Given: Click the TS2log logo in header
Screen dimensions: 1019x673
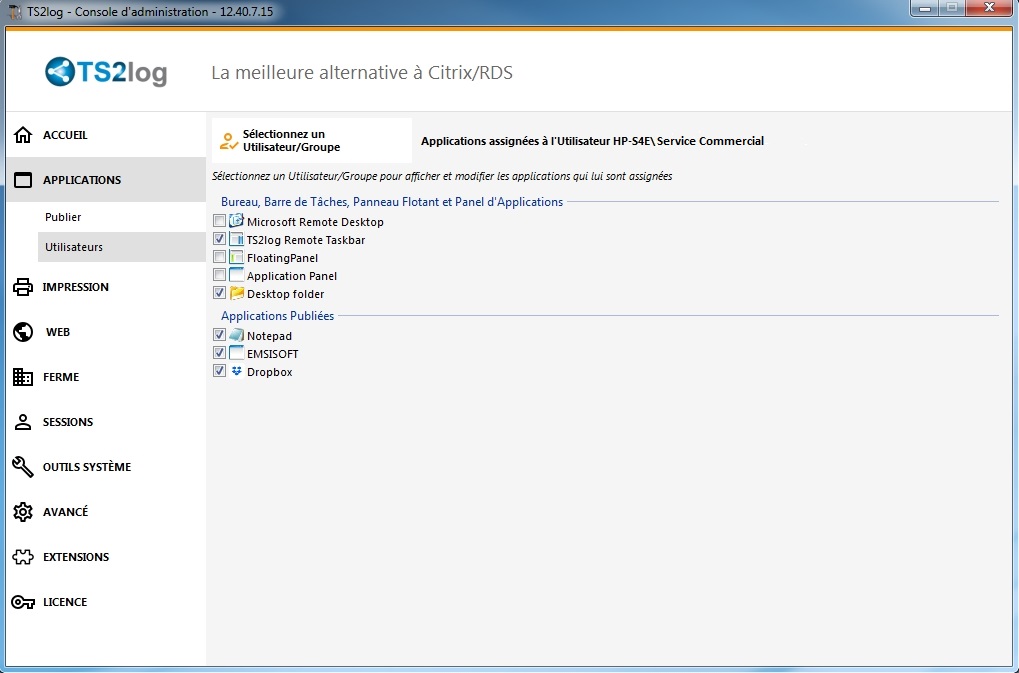Looking at the screenshot, I should point(106,71).
